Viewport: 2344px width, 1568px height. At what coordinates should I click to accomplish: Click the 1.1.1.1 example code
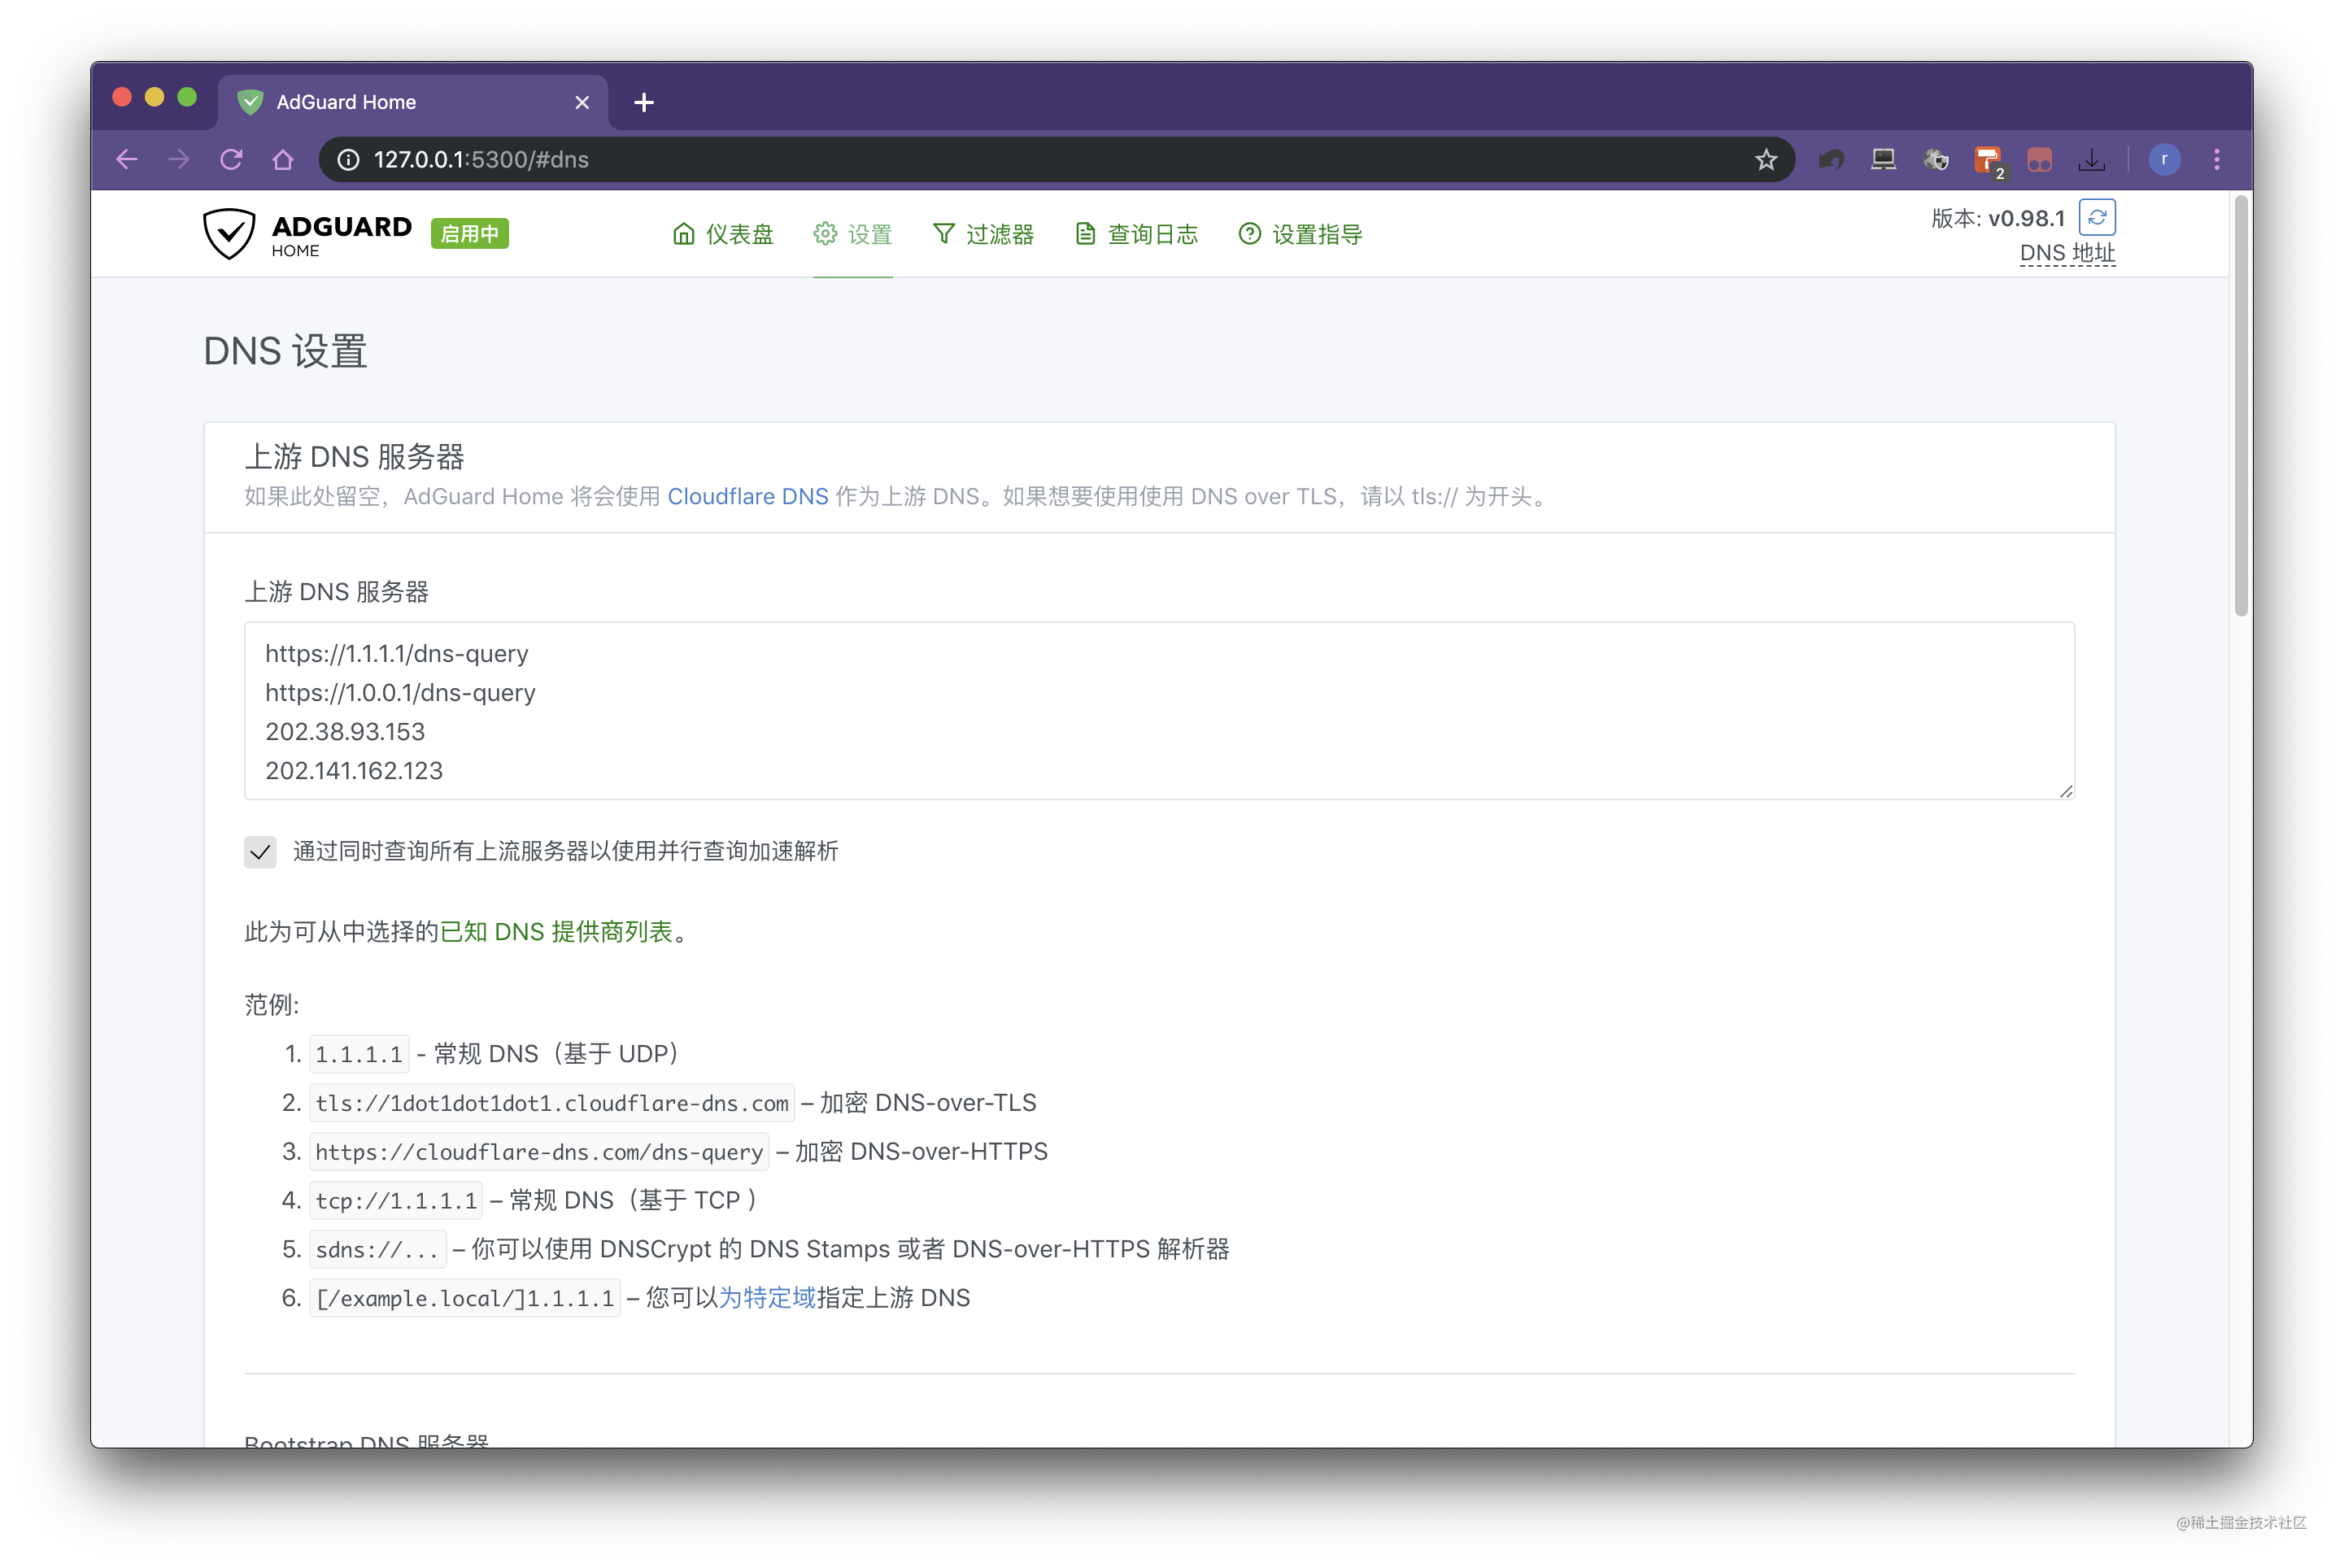[x=359, y=1054]
